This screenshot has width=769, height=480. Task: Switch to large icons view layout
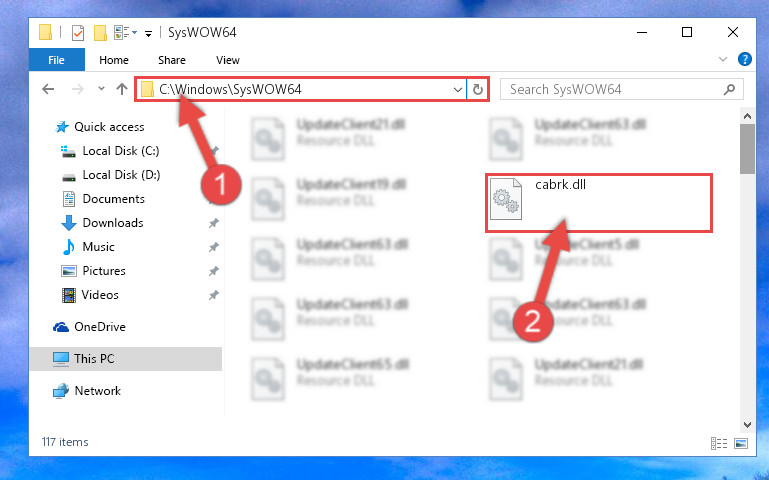pos(741,443)
